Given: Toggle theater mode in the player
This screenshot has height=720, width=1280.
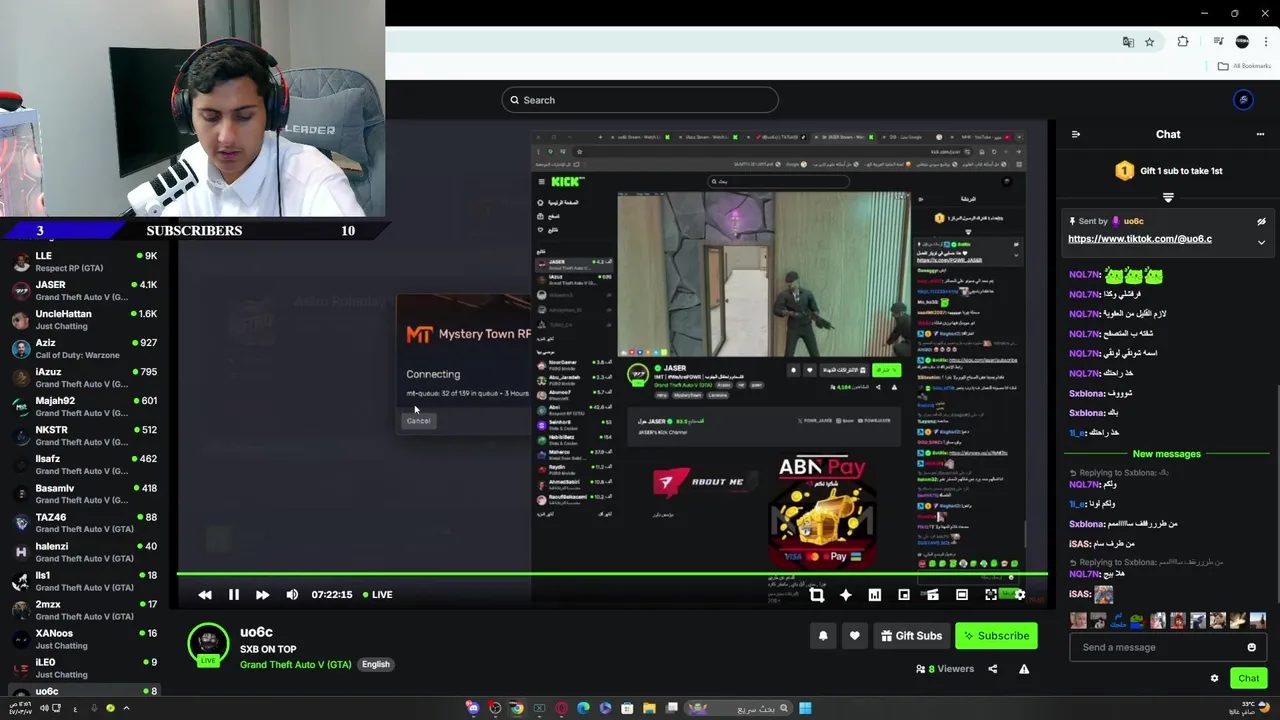Looking at the screenshot, I should pyautogui.click(x=962, y=594).
